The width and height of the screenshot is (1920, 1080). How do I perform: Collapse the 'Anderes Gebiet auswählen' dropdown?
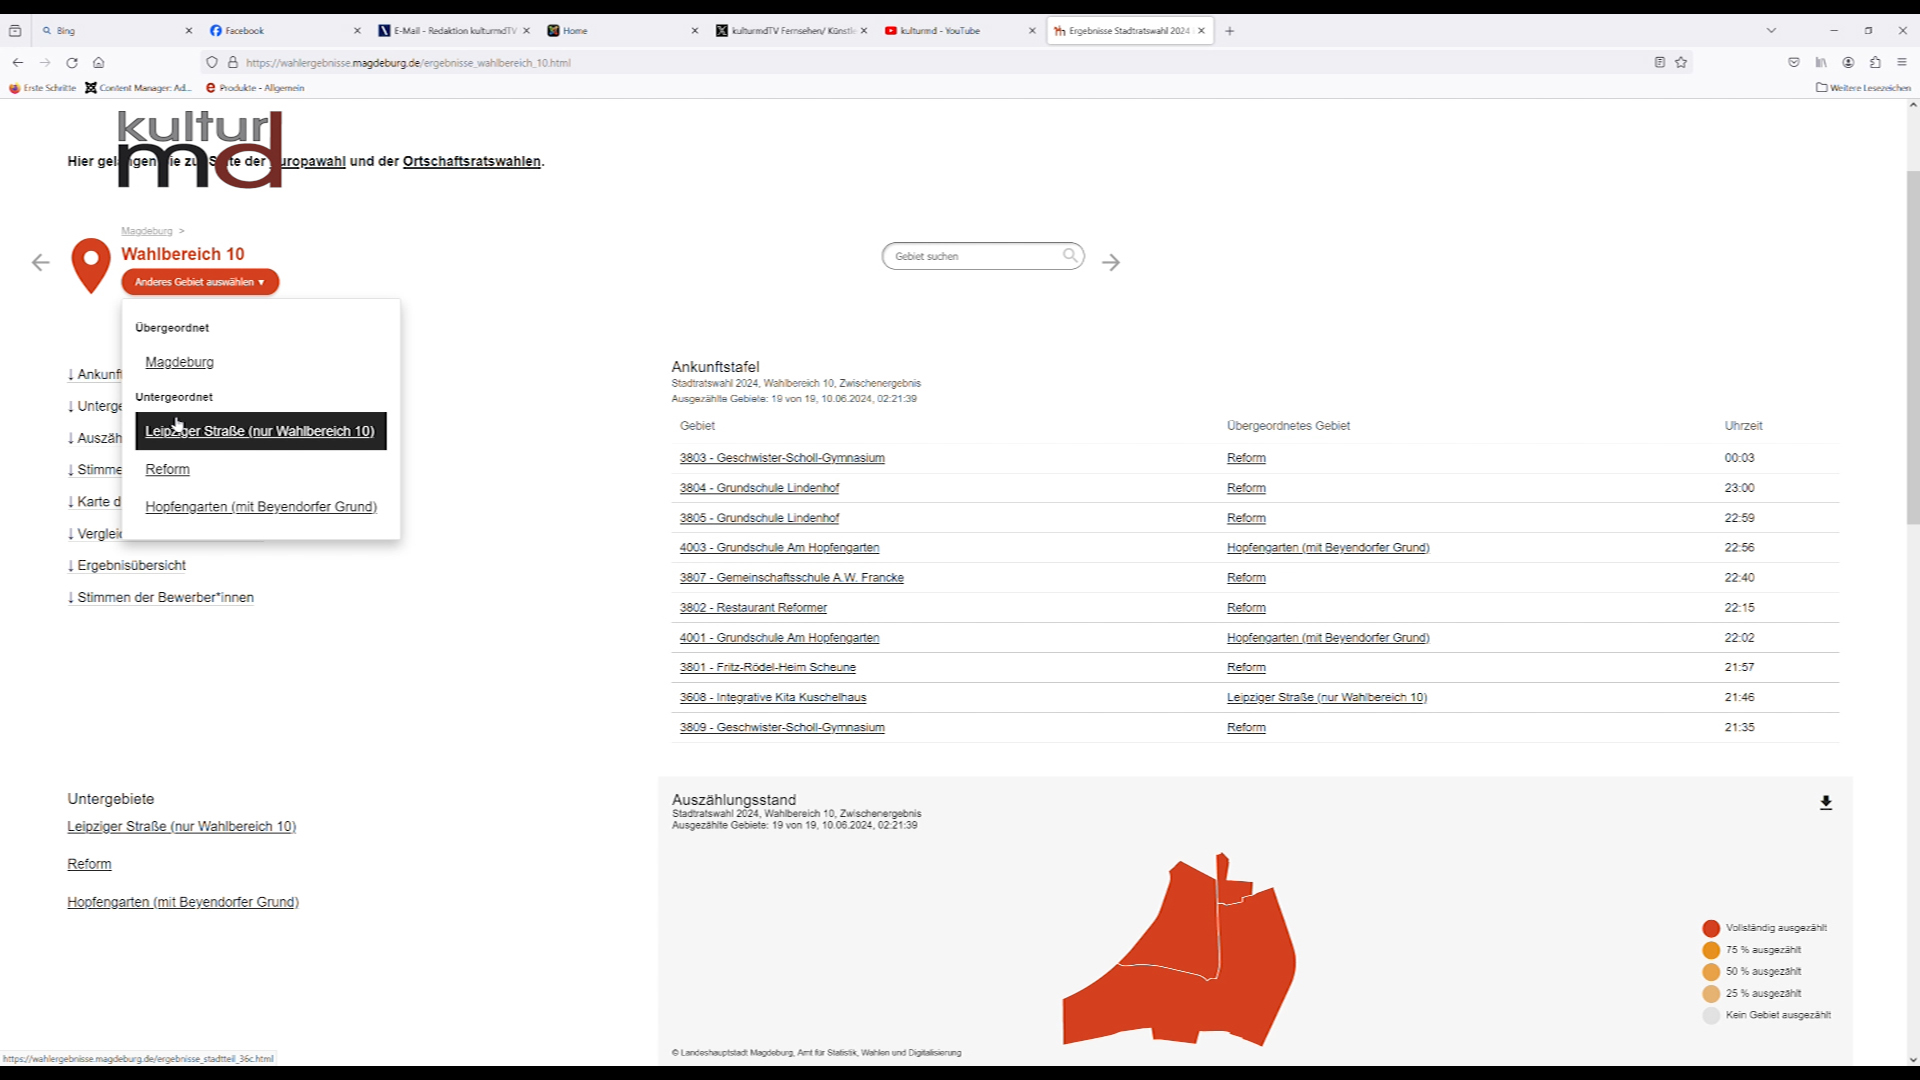[200, 282]
